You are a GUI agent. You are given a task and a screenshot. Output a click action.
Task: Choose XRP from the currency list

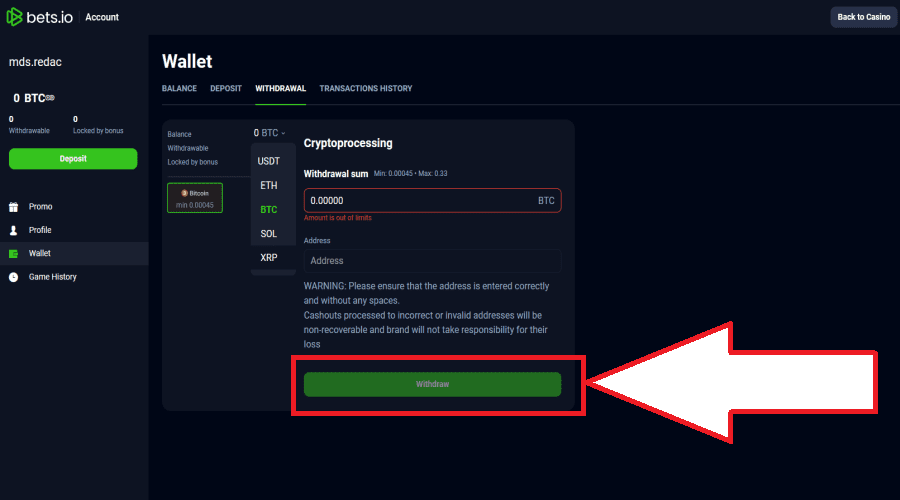[x=269, y=258]
